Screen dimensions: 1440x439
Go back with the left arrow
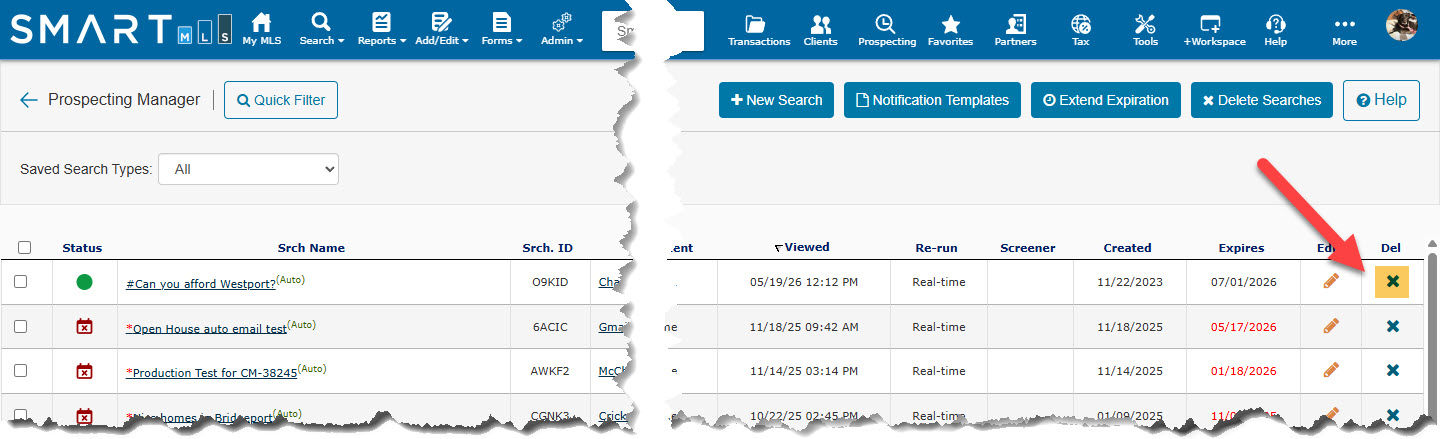(x=29, y=100)
